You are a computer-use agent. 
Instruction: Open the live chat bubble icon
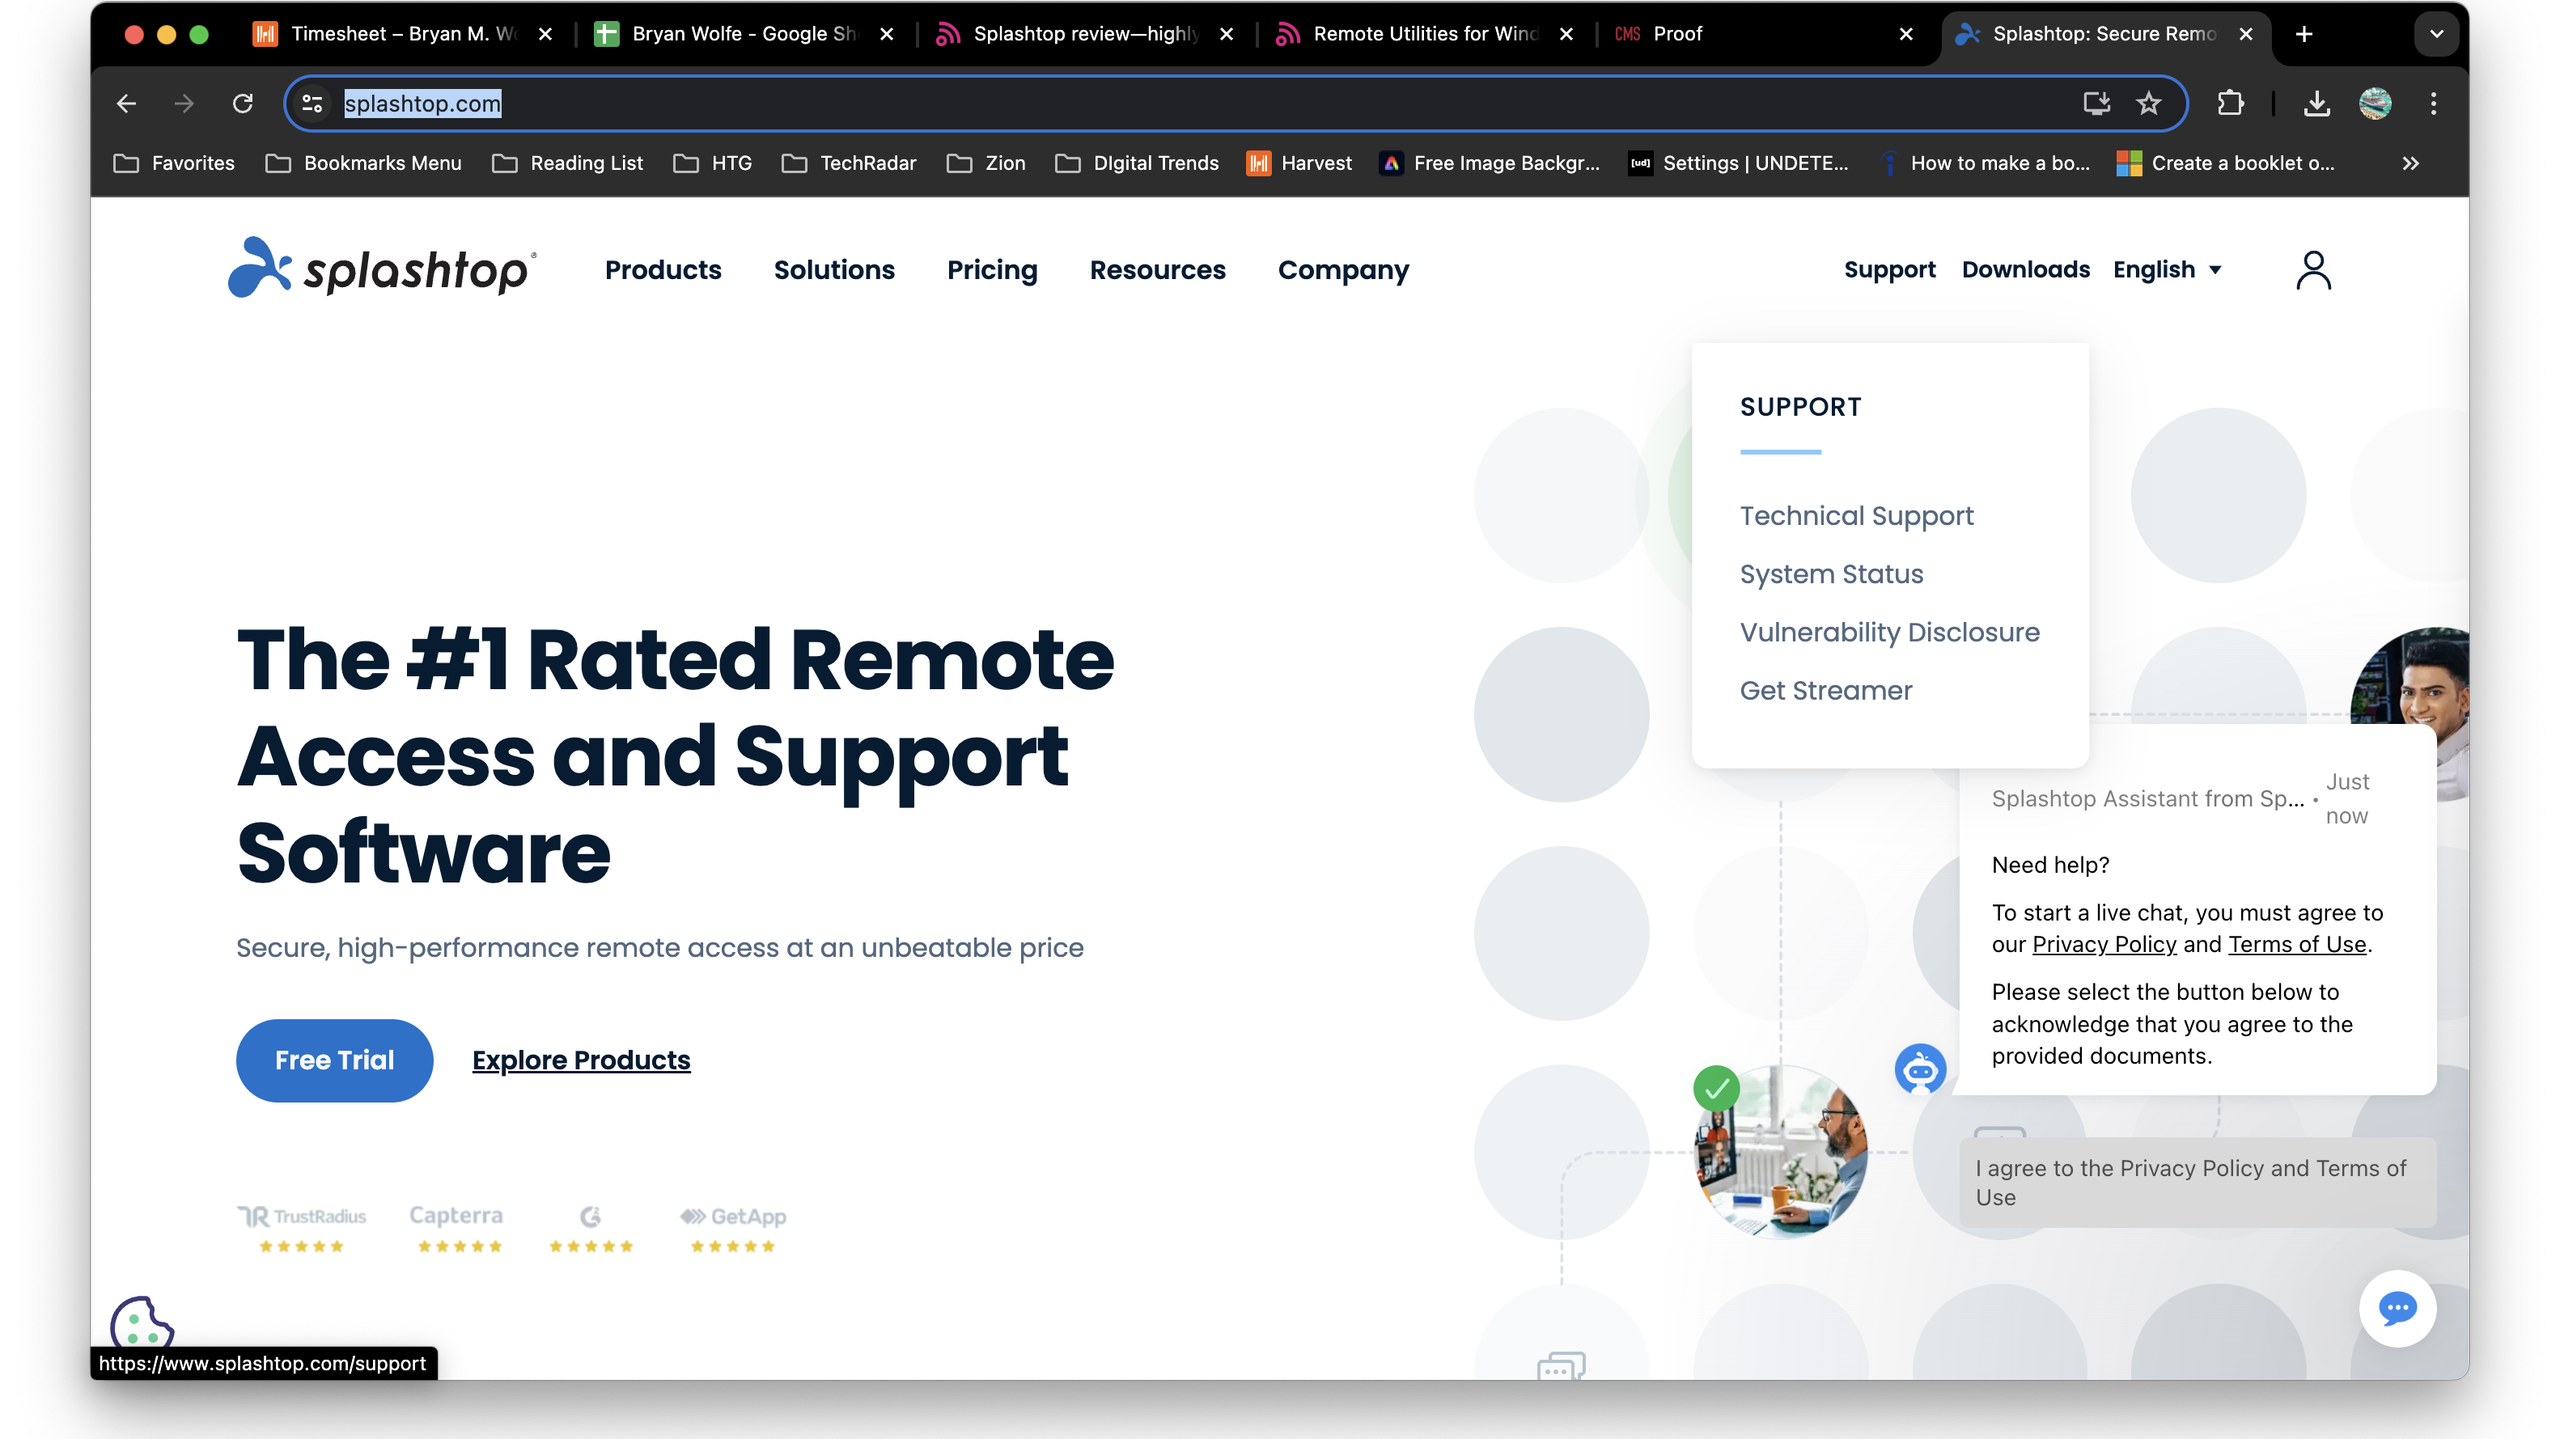tap(2397, 1308)
